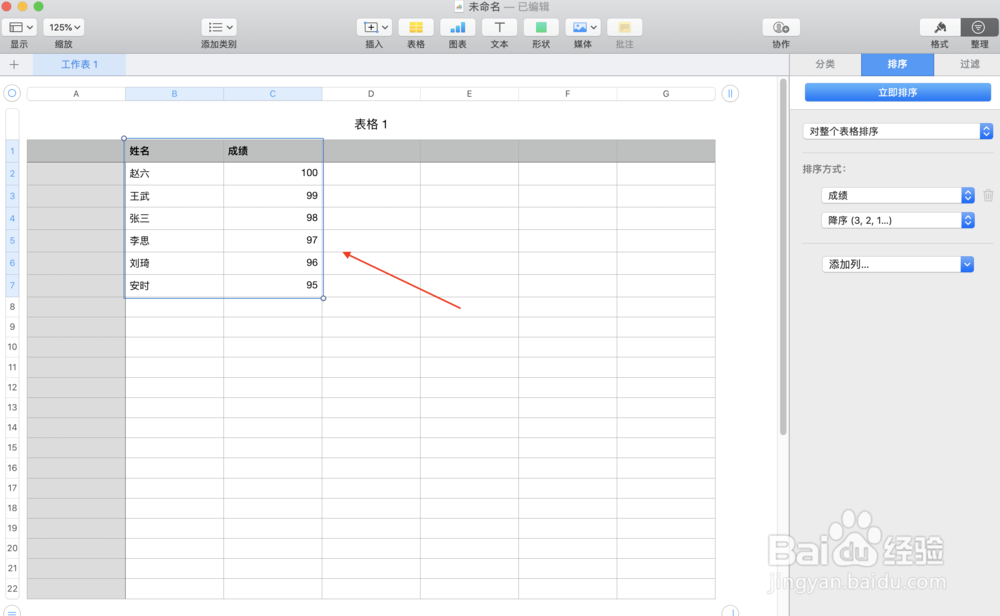Open the 显示 view options icon
The height and width of the screenshot is (616, 1000).
[20, 27]
